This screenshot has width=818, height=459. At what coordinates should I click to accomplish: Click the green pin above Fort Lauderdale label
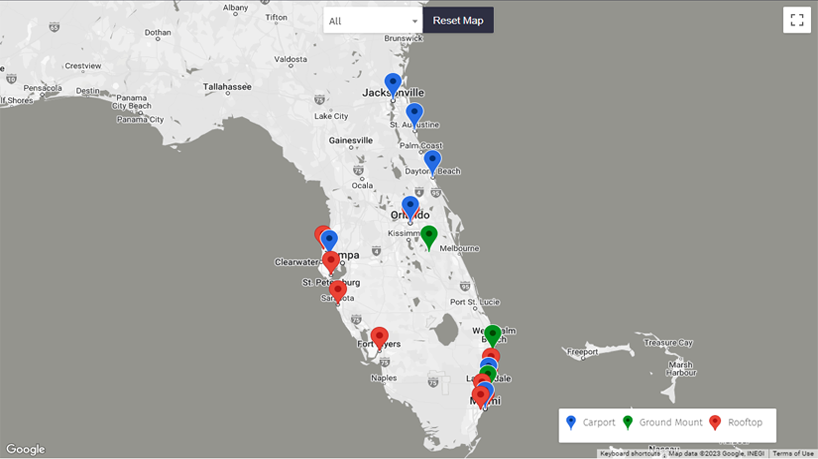click(x=488, y=373)
